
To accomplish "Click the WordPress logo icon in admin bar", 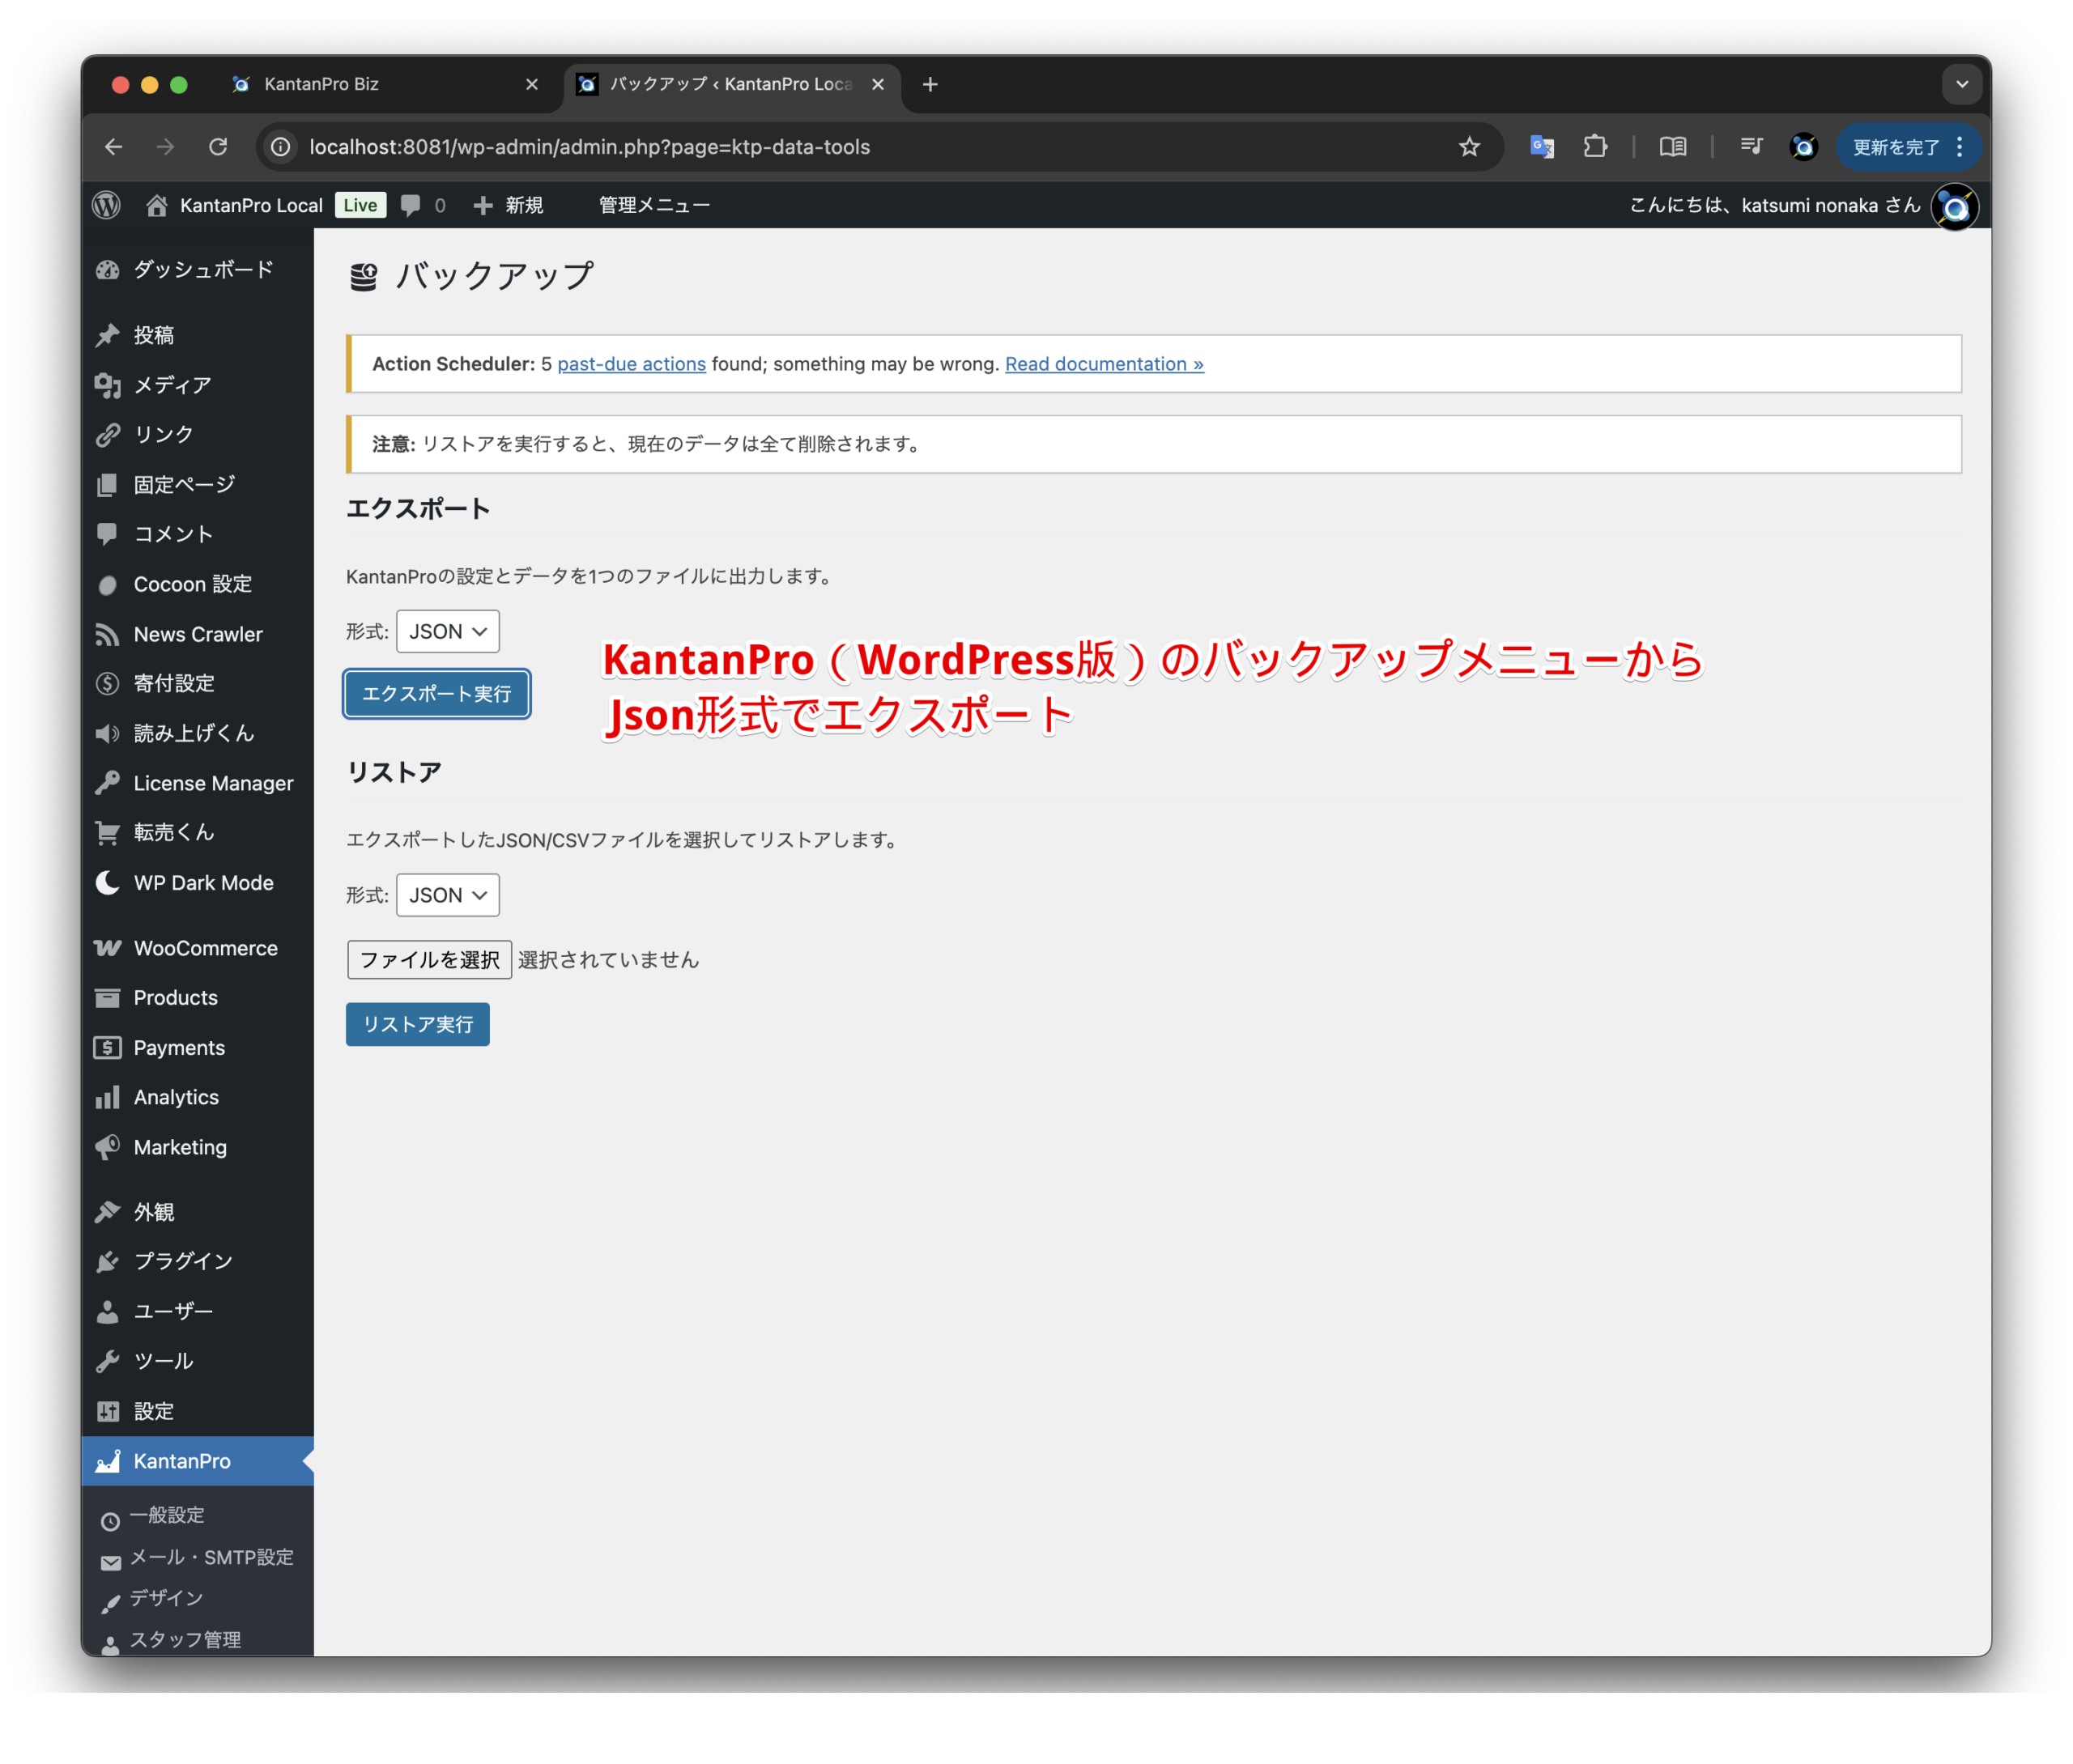I will (107, 205).
